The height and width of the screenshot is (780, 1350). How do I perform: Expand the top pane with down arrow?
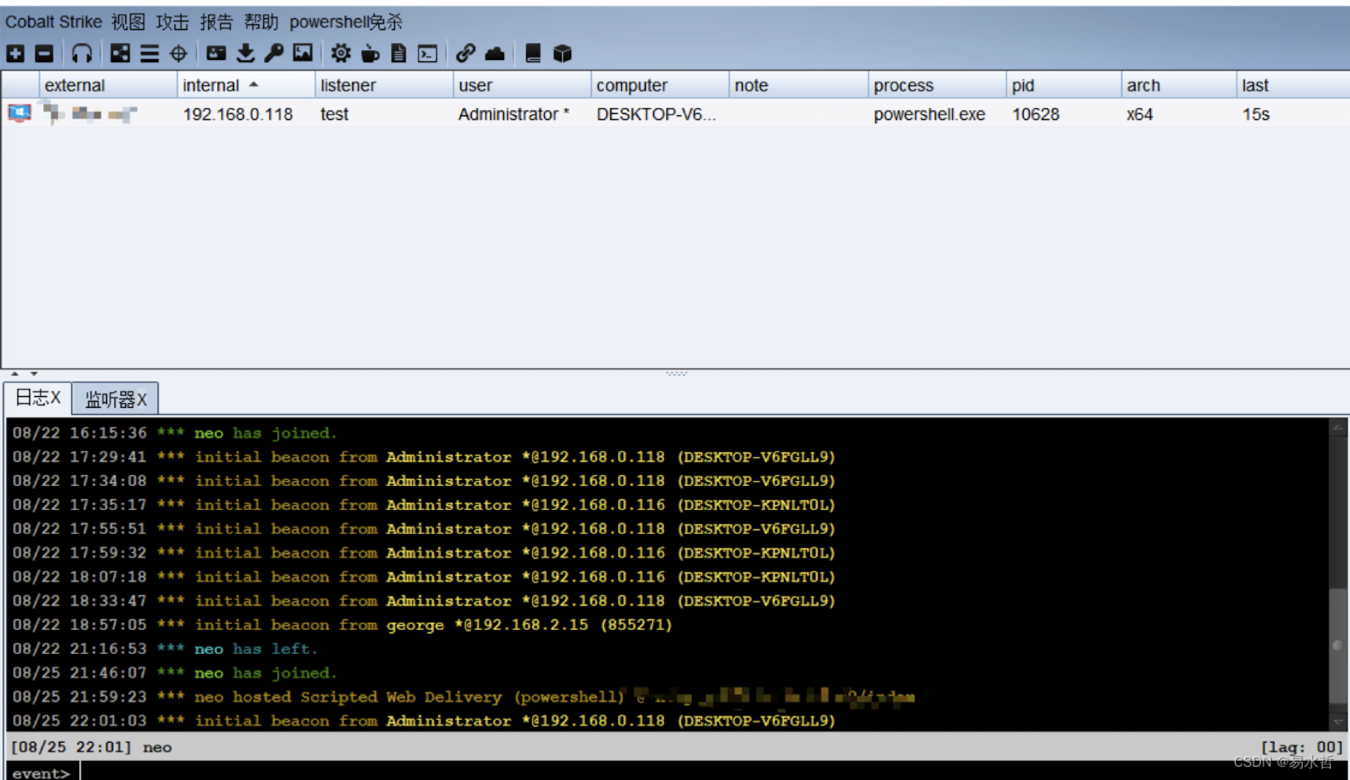(x=34, y=374)
